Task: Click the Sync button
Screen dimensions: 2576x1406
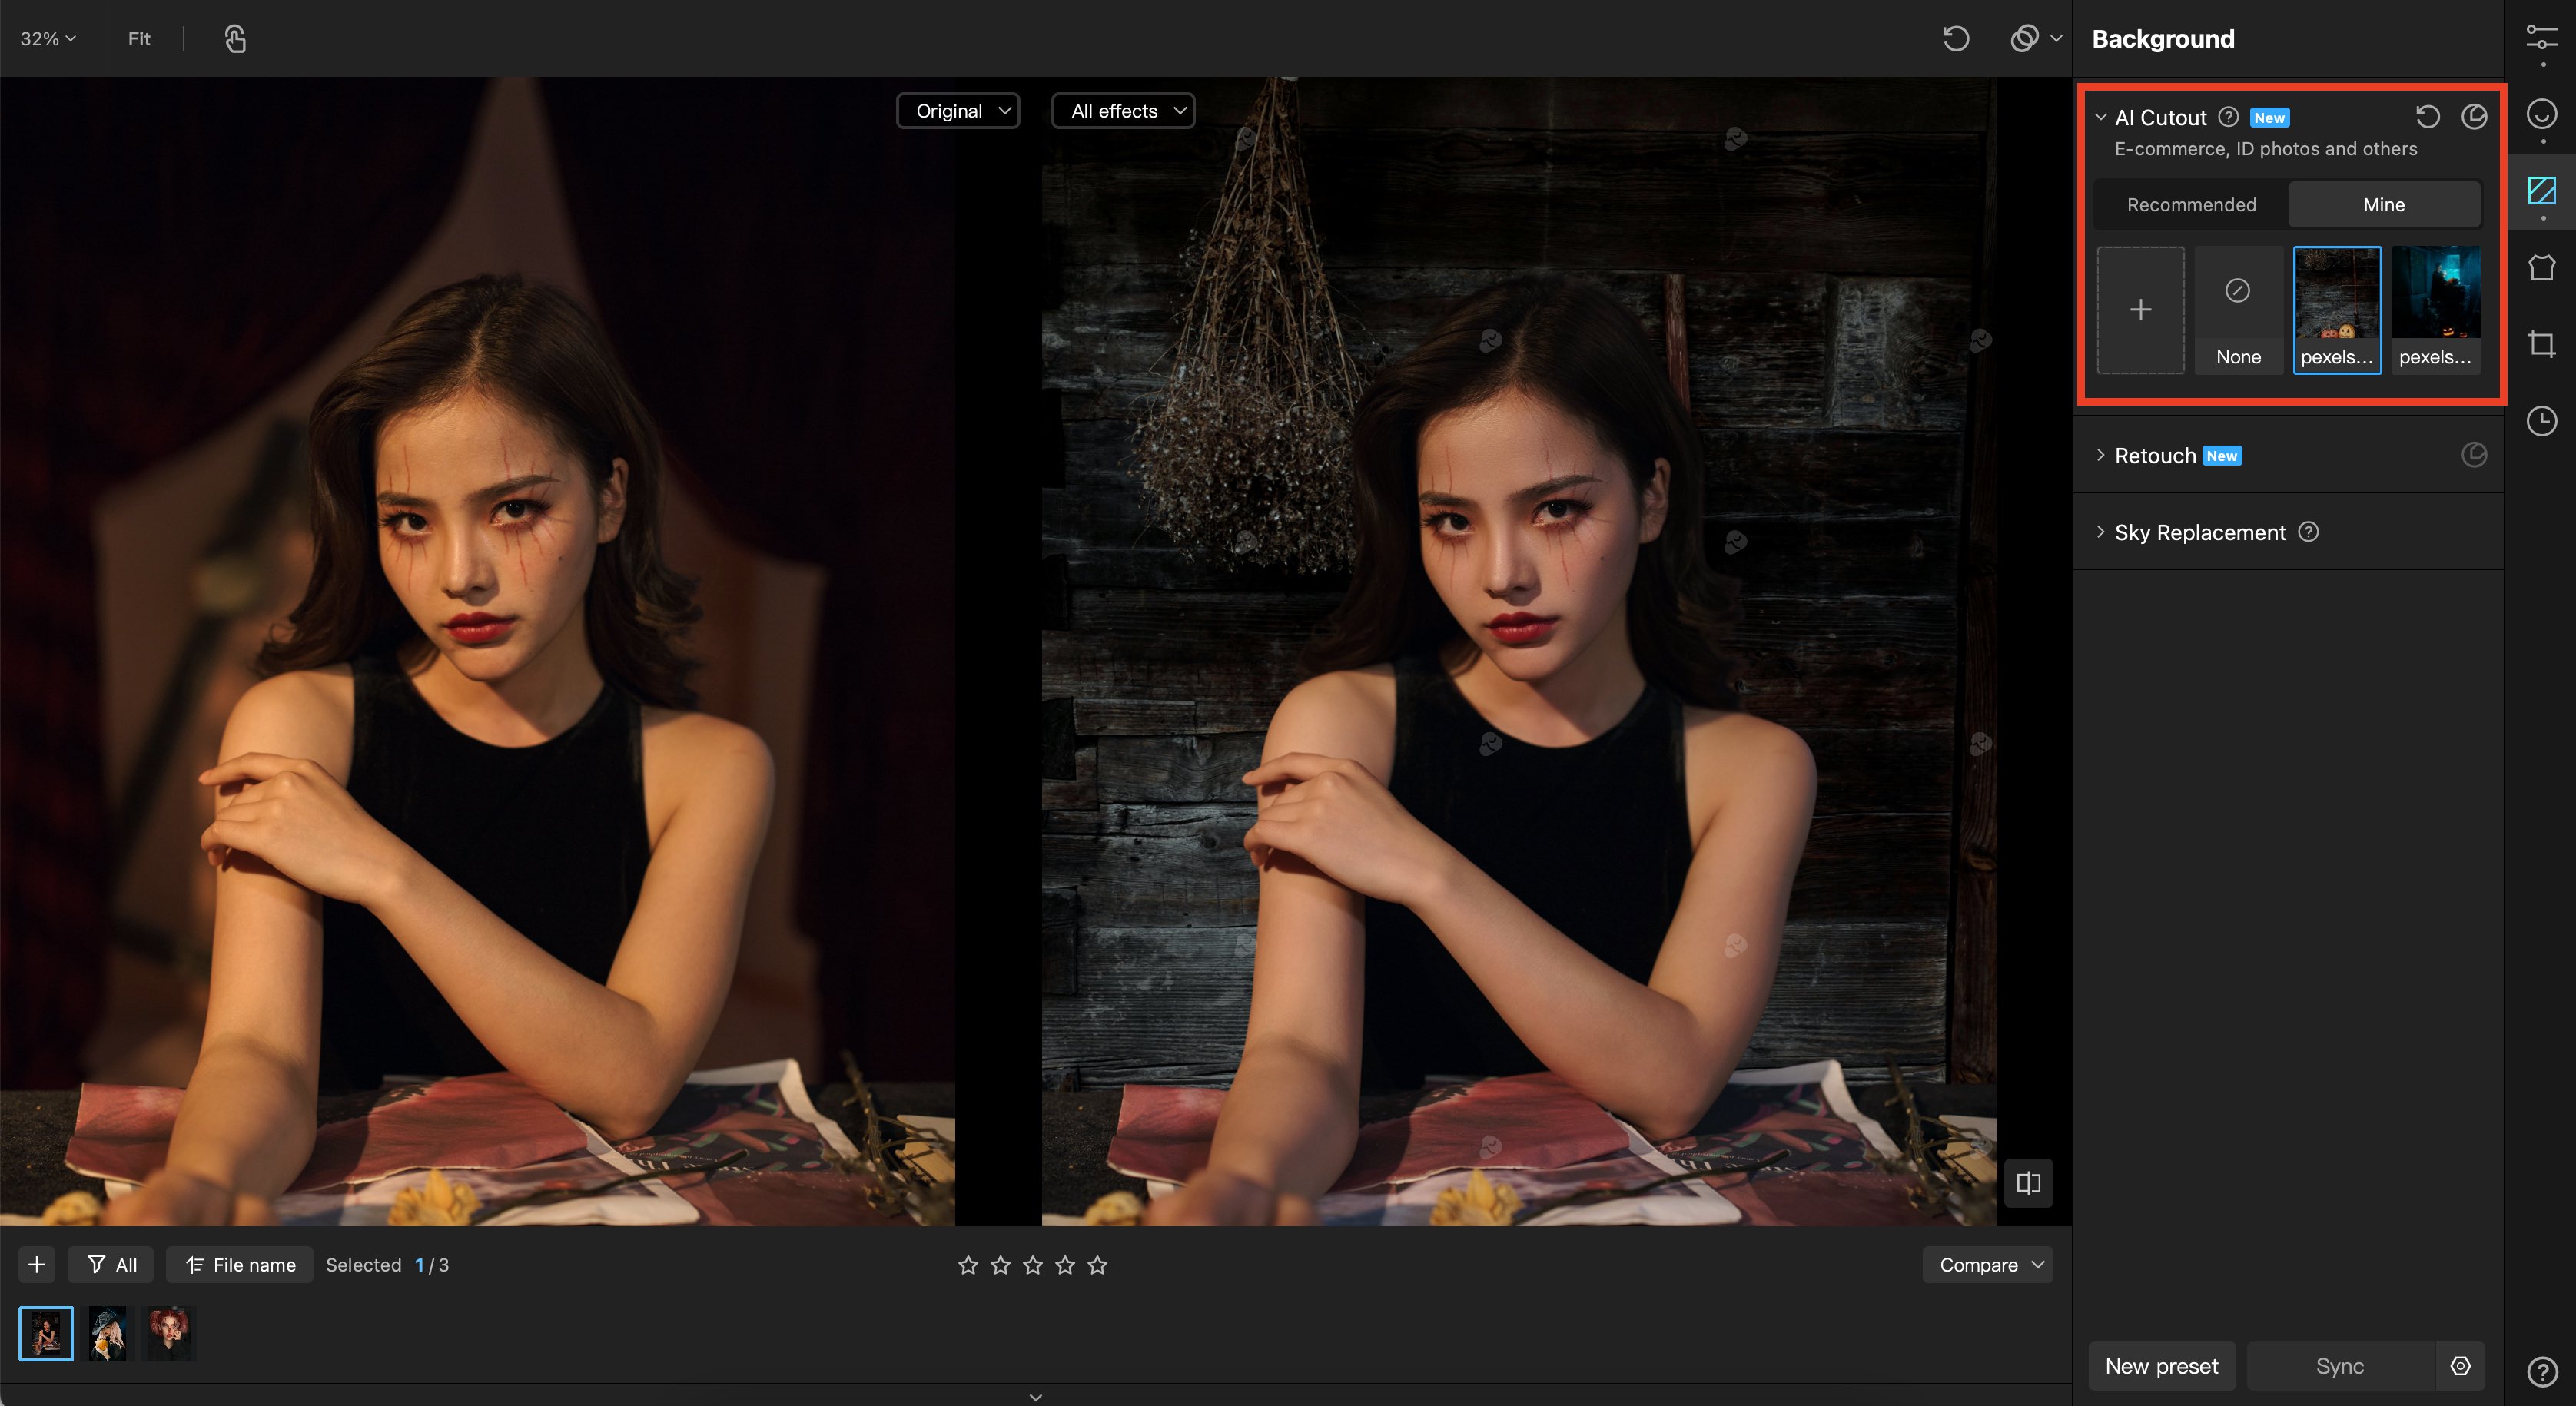Action: (2339, 1366)
